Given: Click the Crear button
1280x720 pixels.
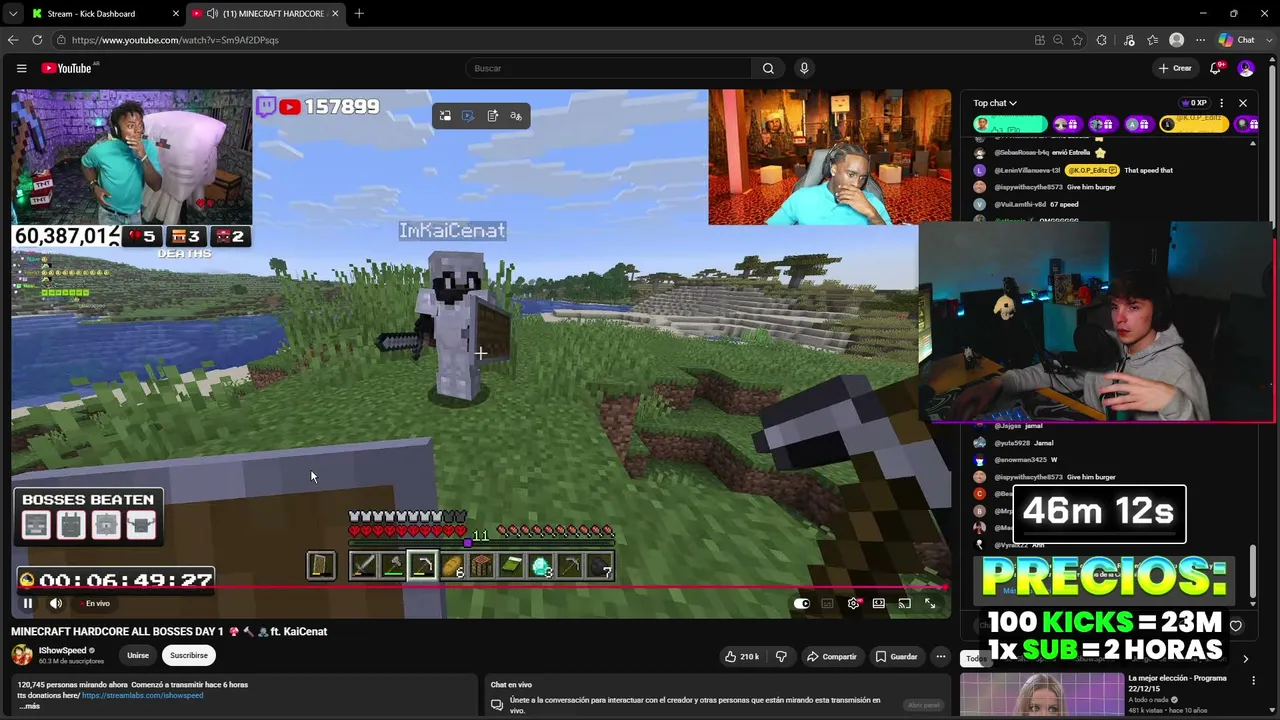Looking at the screenshot, I should tap(1174, 68).
